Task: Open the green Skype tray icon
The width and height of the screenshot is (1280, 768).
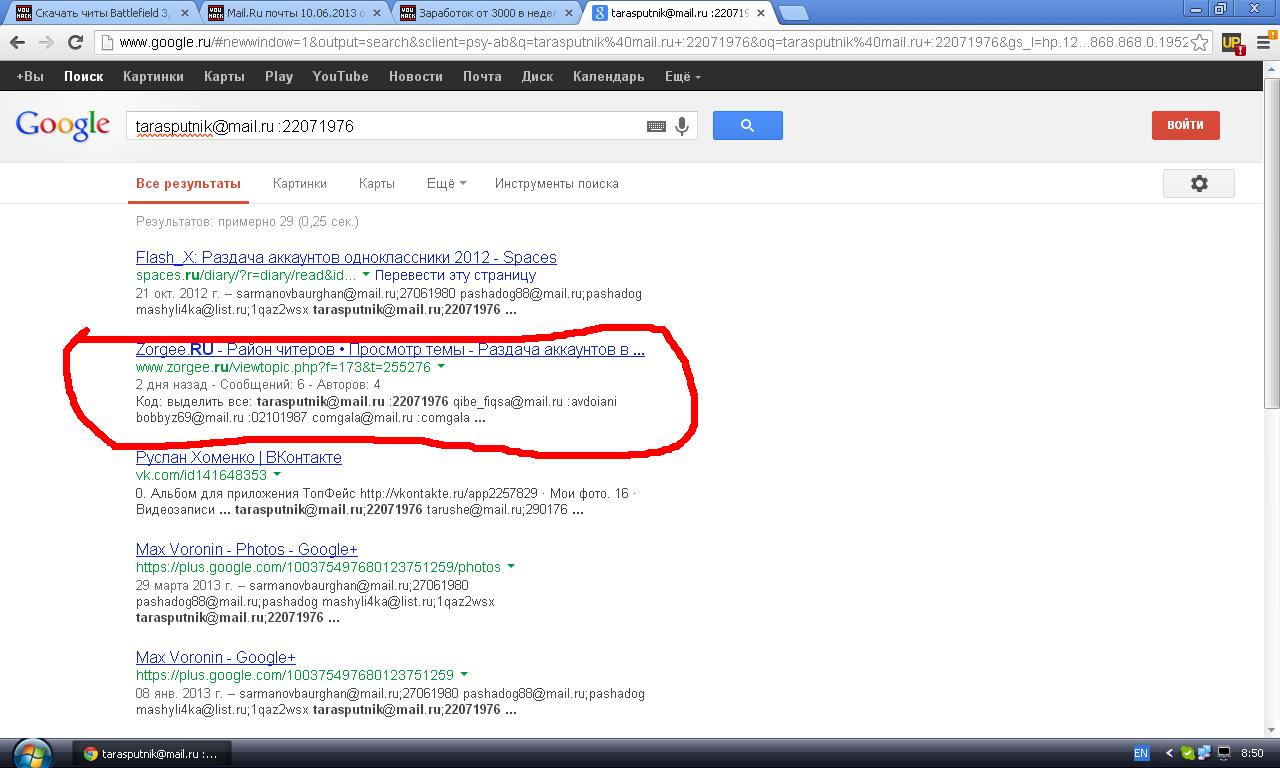Action: coord(1187,753)
